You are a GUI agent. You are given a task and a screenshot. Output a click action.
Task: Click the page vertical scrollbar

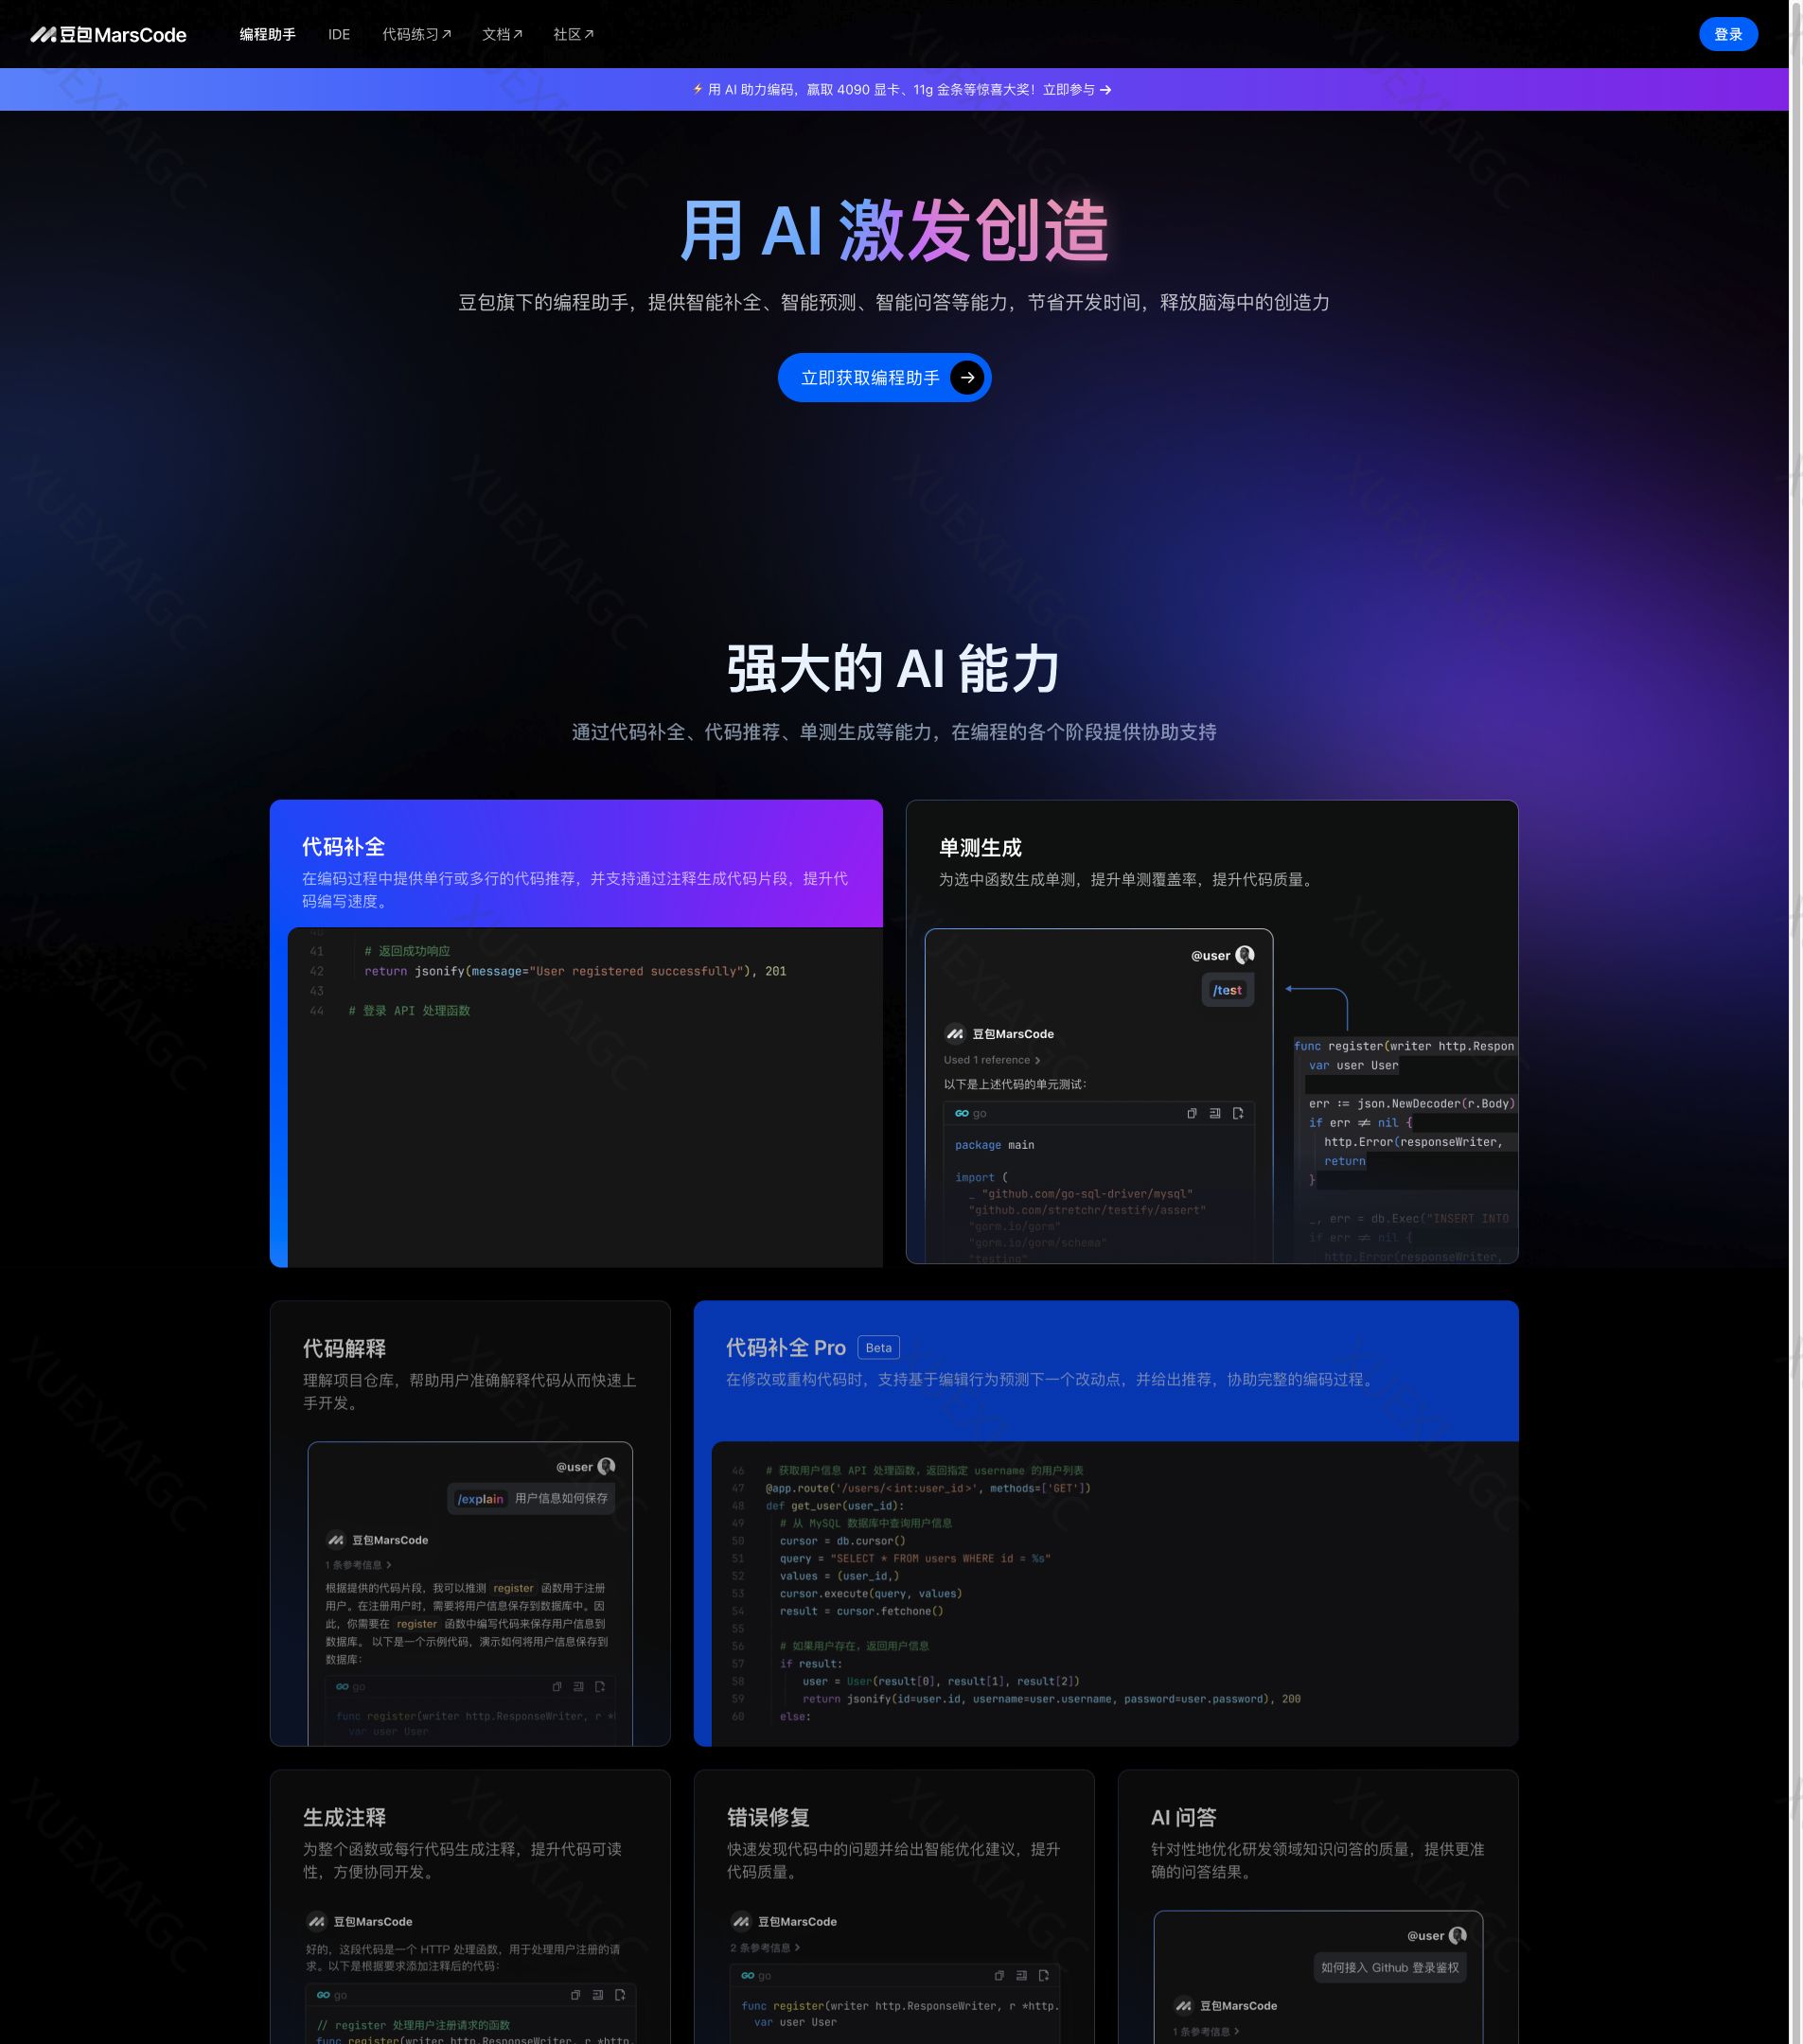(x=1796, y=1022)
